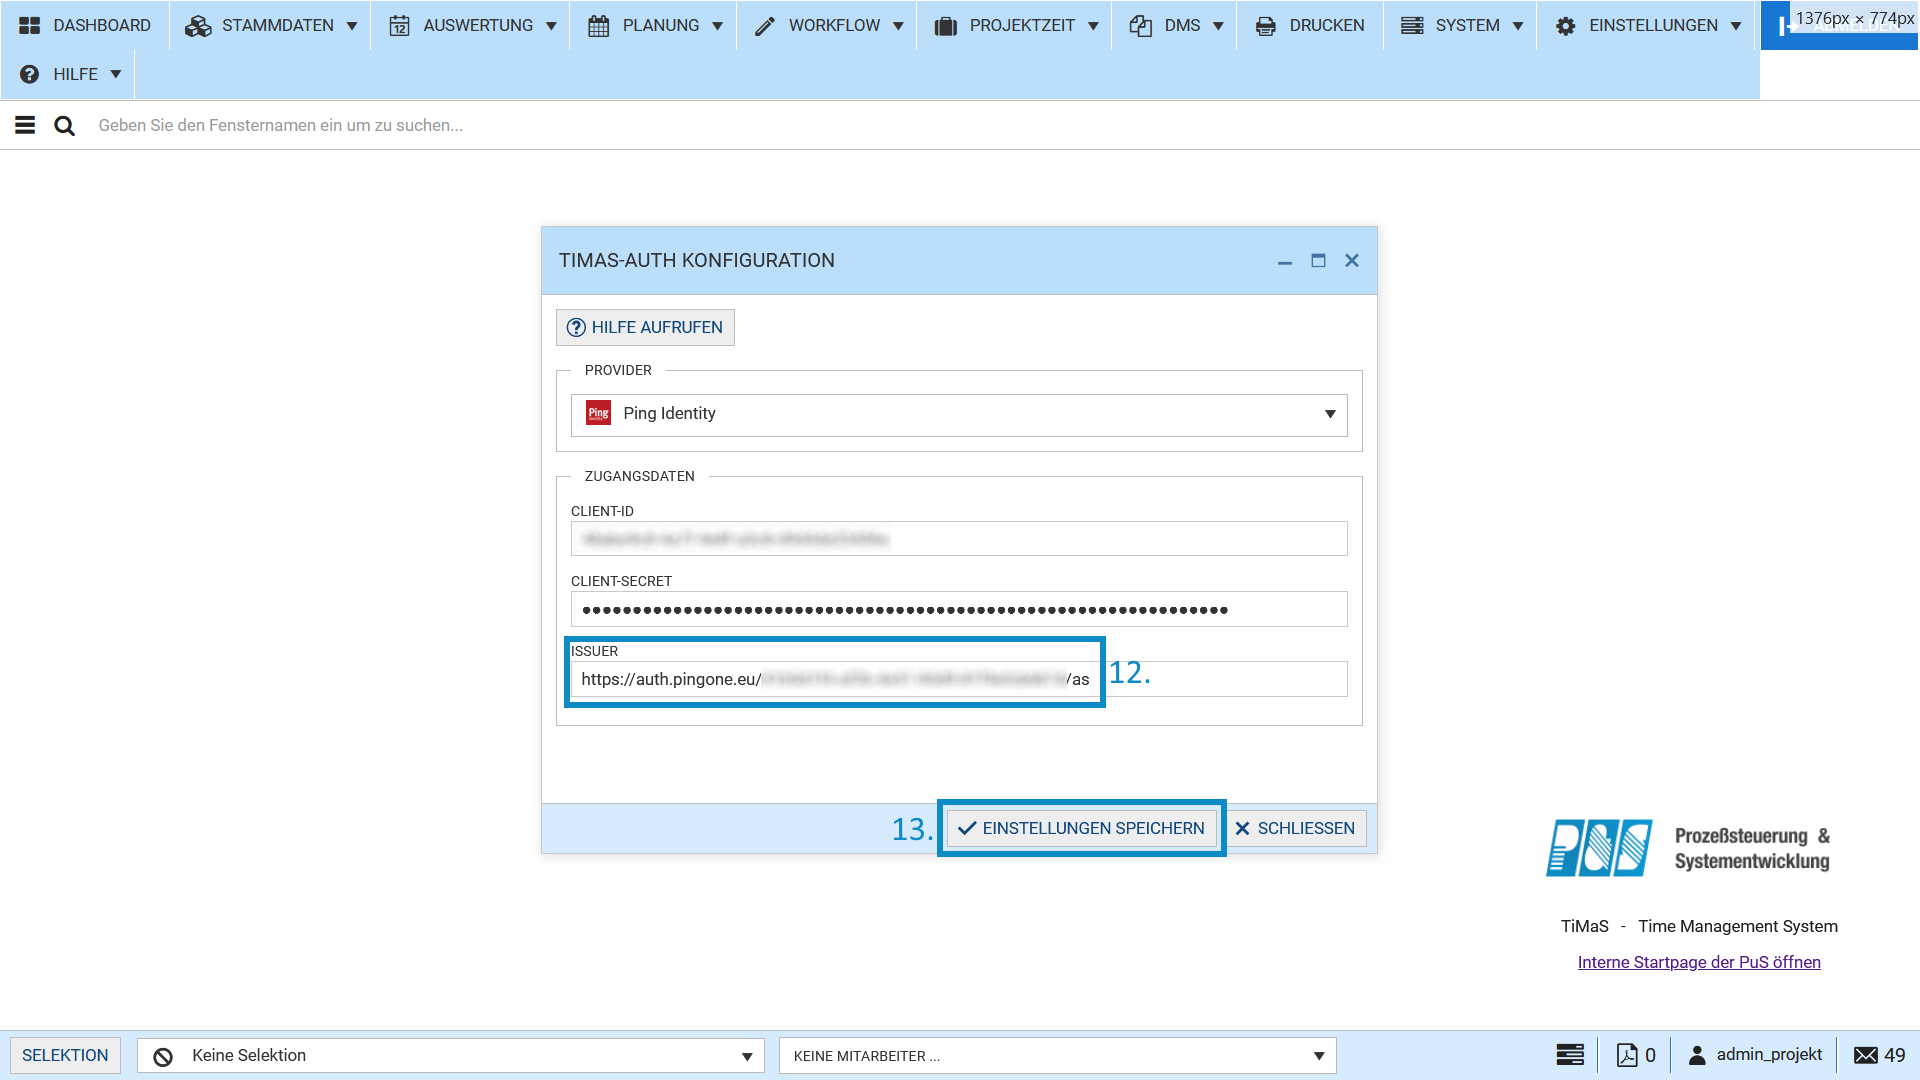Image resolution: width=1920 pixels, height=1080 pixels.
Task: Expand the Projektzeit dropdown arrow
Action: 1093,26
